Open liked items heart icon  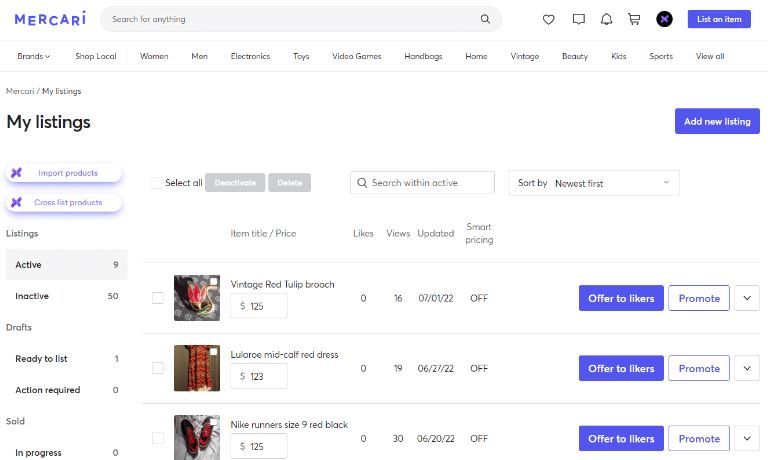tap(549, 19)
